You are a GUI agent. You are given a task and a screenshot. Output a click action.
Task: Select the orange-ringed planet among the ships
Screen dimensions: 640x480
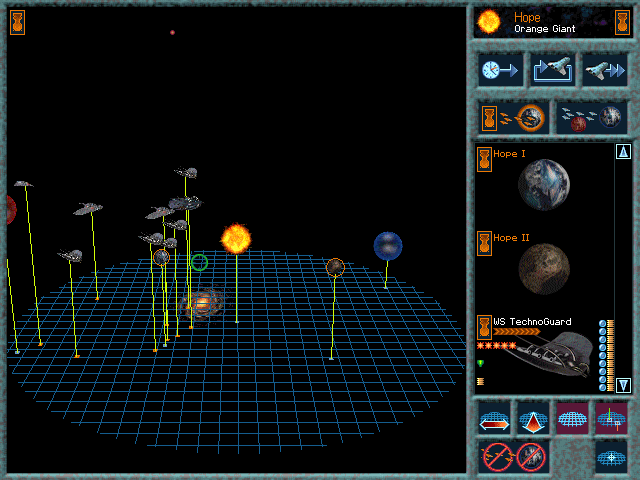162,258
